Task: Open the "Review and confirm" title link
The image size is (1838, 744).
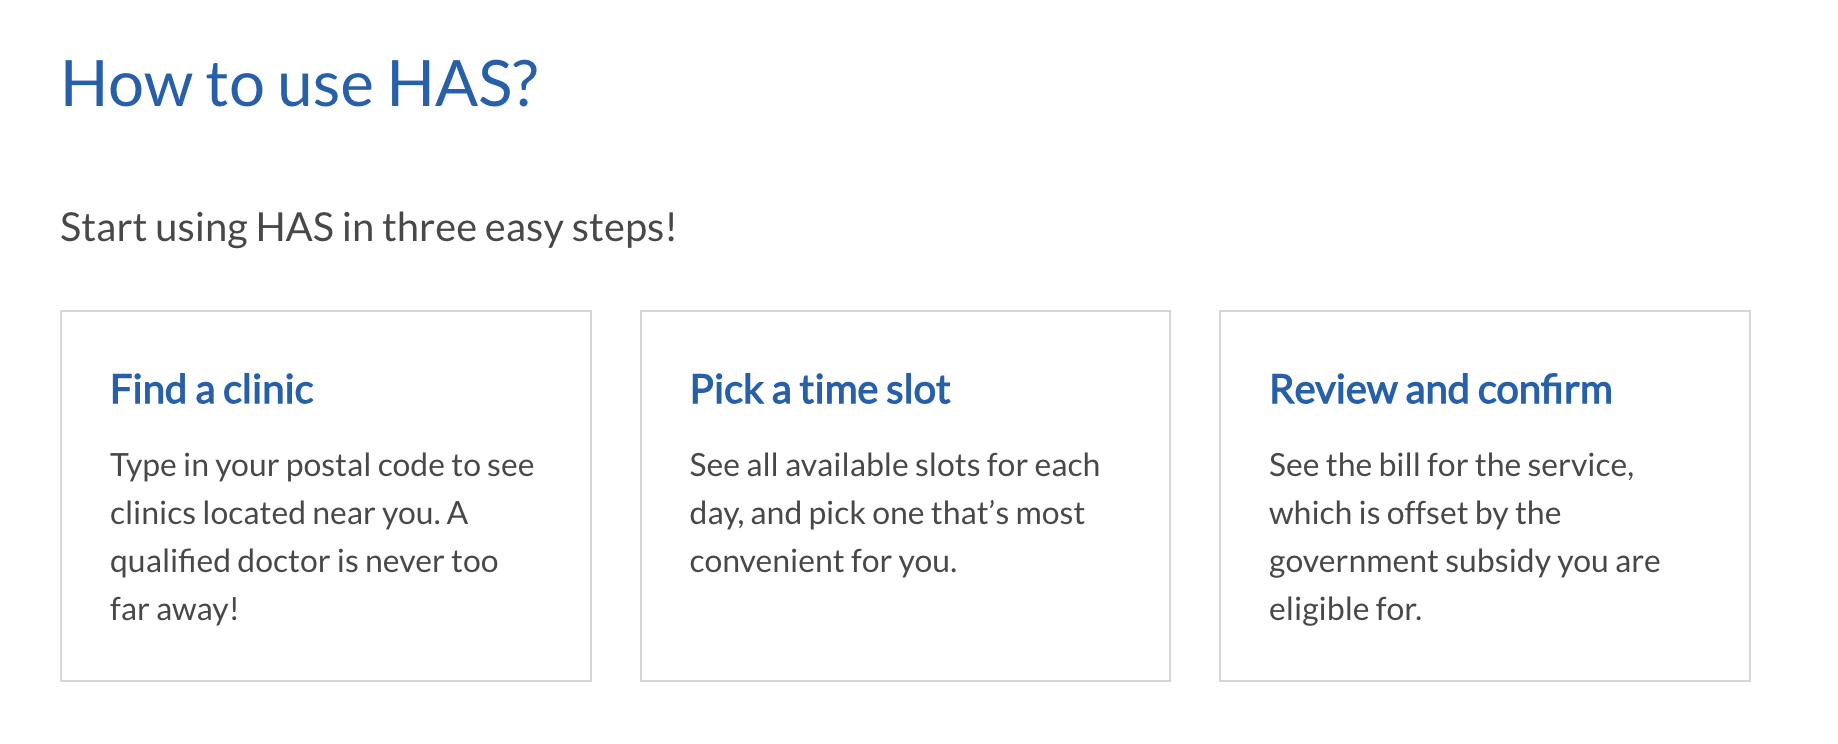Action: [x=1441, y=389]
